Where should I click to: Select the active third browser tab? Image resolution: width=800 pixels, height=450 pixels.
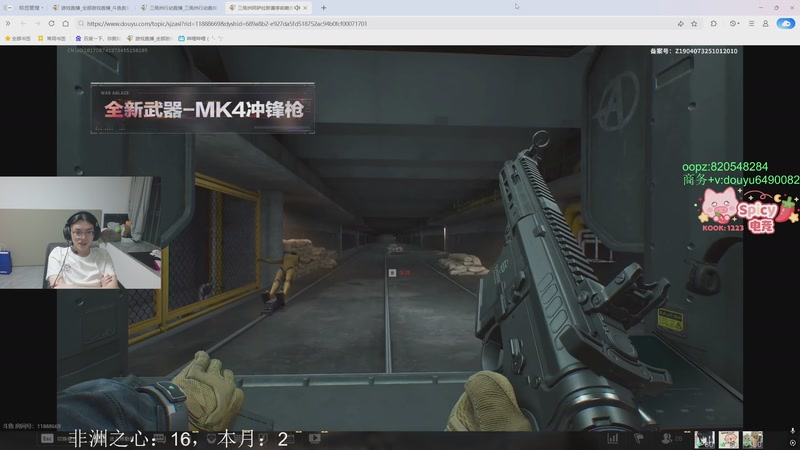point(268,8)
